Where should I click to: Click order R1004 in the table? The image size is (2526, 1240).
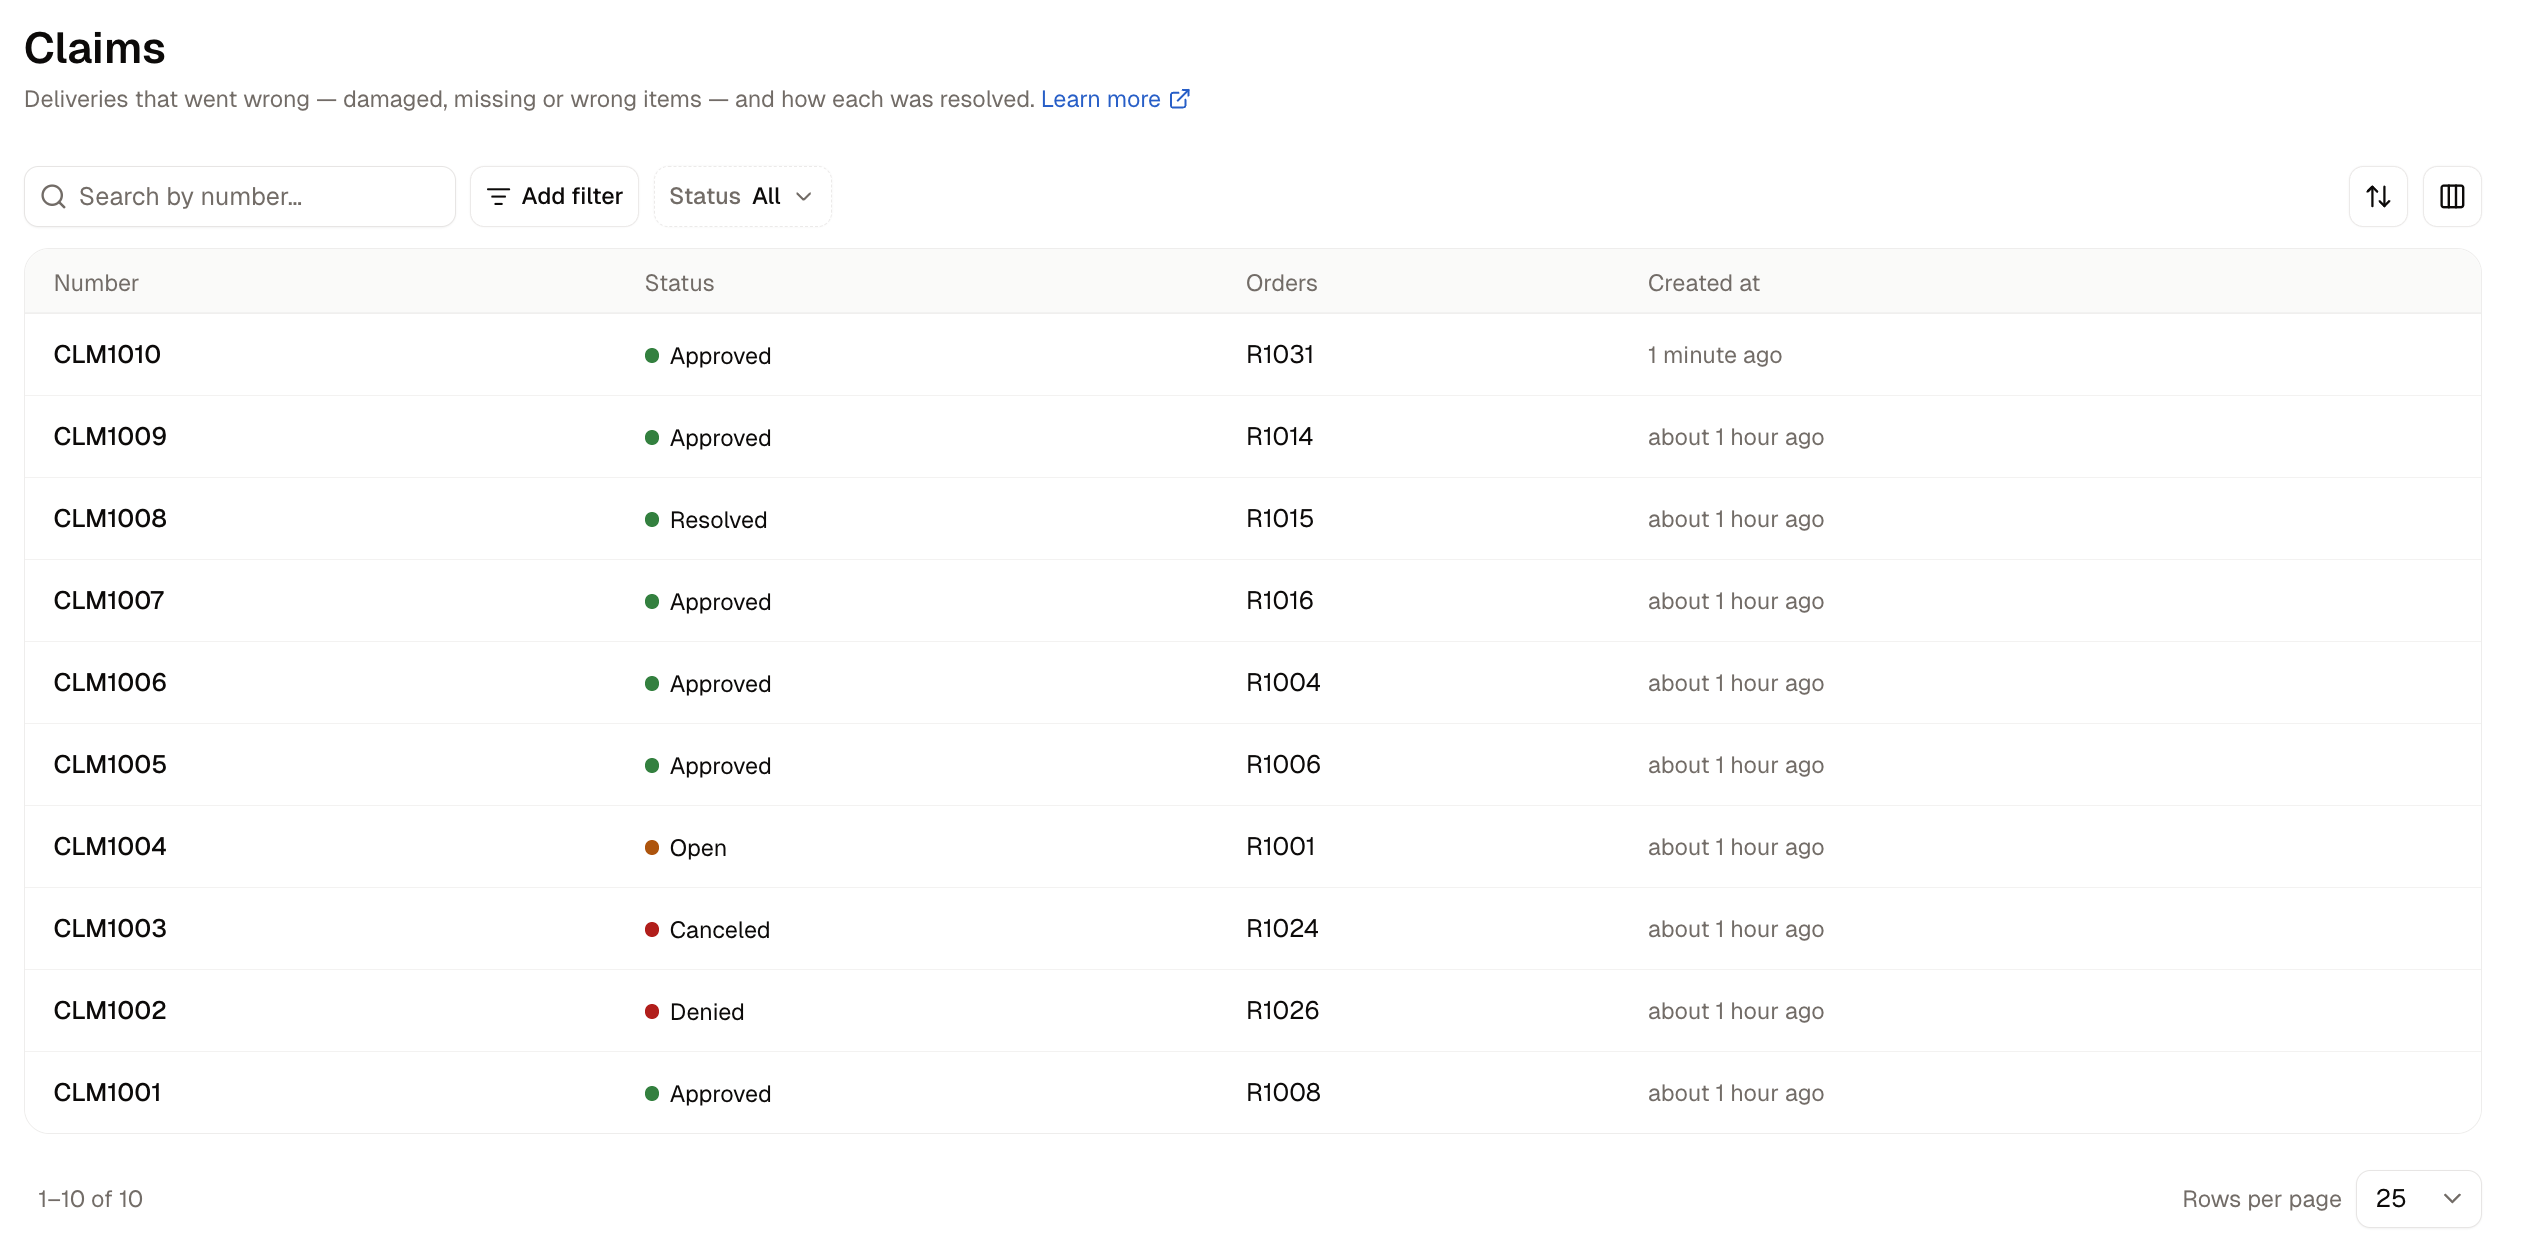click(x=1283, y=683)
